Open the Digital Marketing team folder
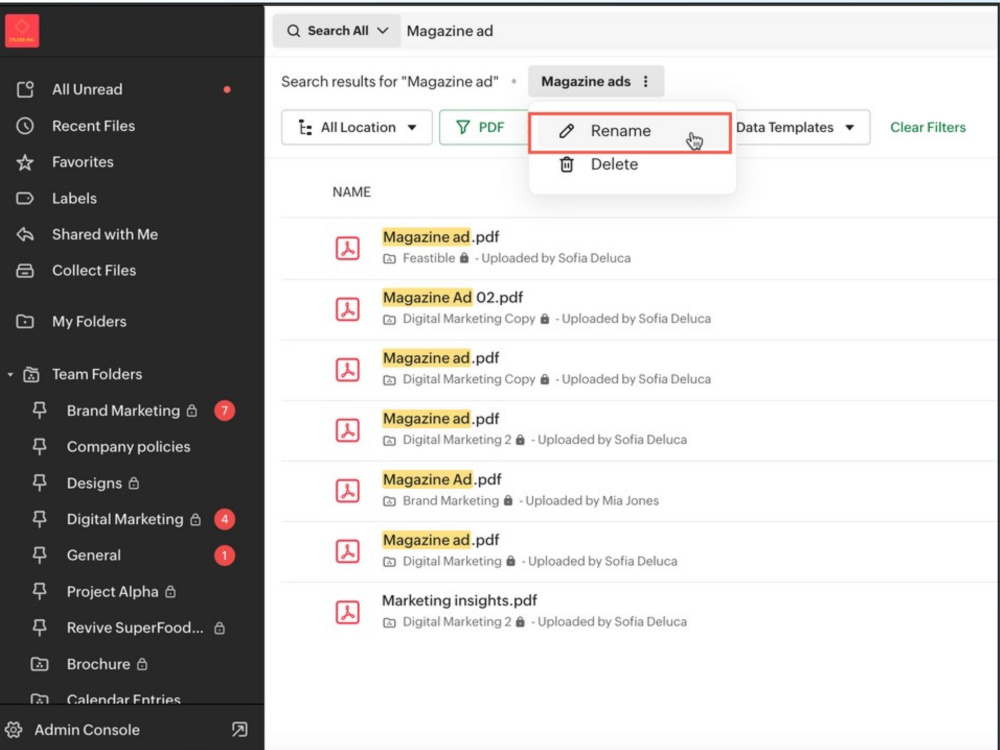The image size is (1000, 750). click(x=124, y=519)
